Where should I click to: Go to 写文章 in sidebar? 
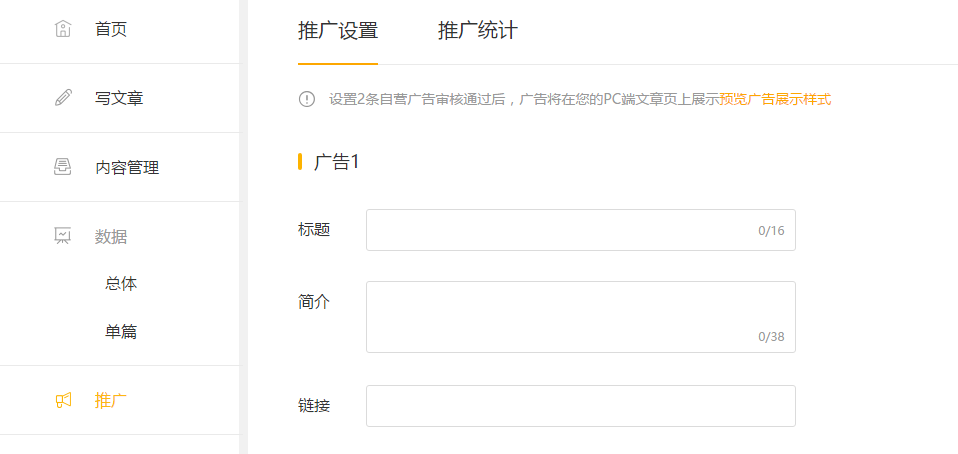pos(120,98)
